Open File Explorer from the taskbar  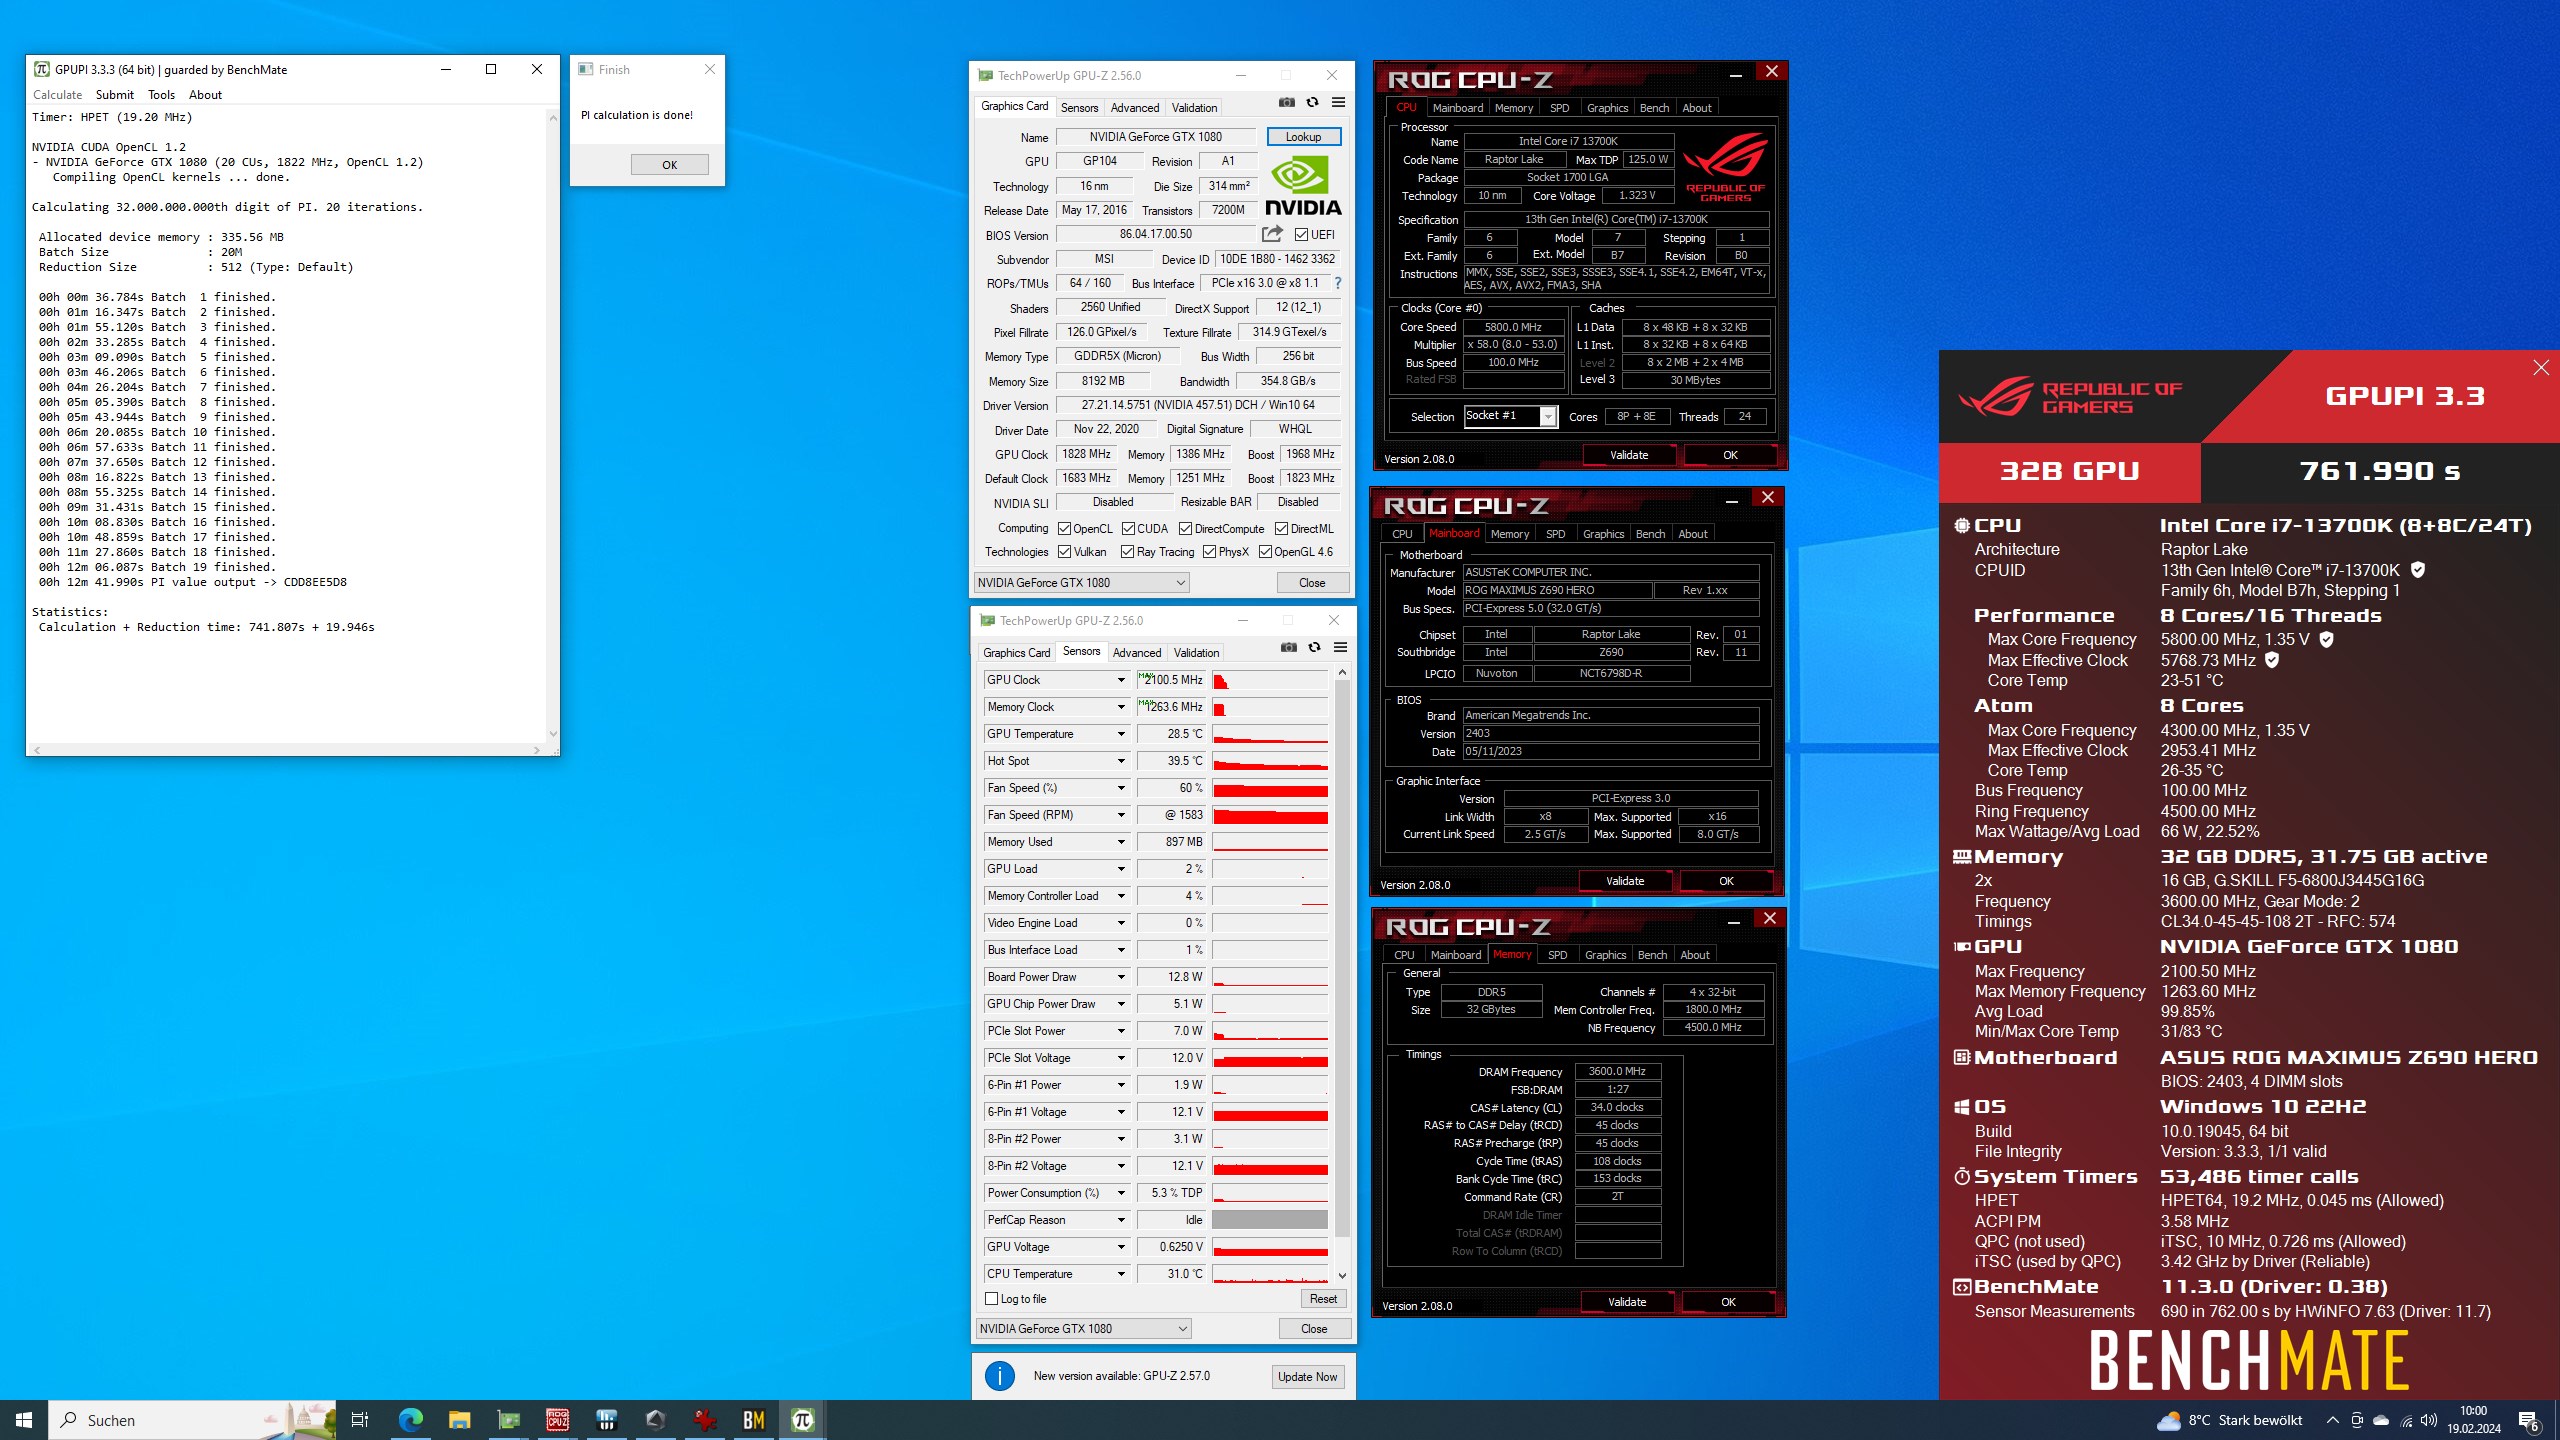[460, 1420]
